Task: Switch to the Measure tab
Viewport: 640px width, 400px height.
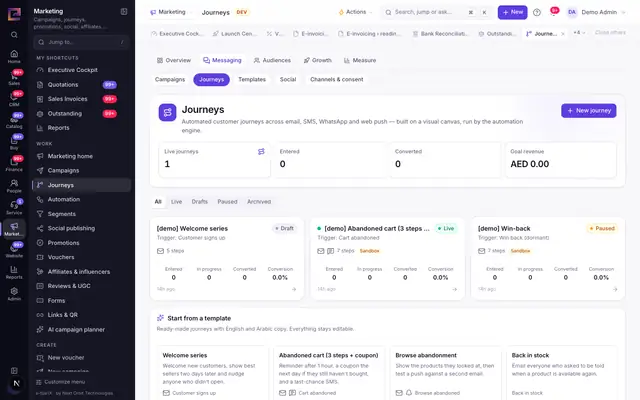Action: pyautogui.click(x=360, y=60)
